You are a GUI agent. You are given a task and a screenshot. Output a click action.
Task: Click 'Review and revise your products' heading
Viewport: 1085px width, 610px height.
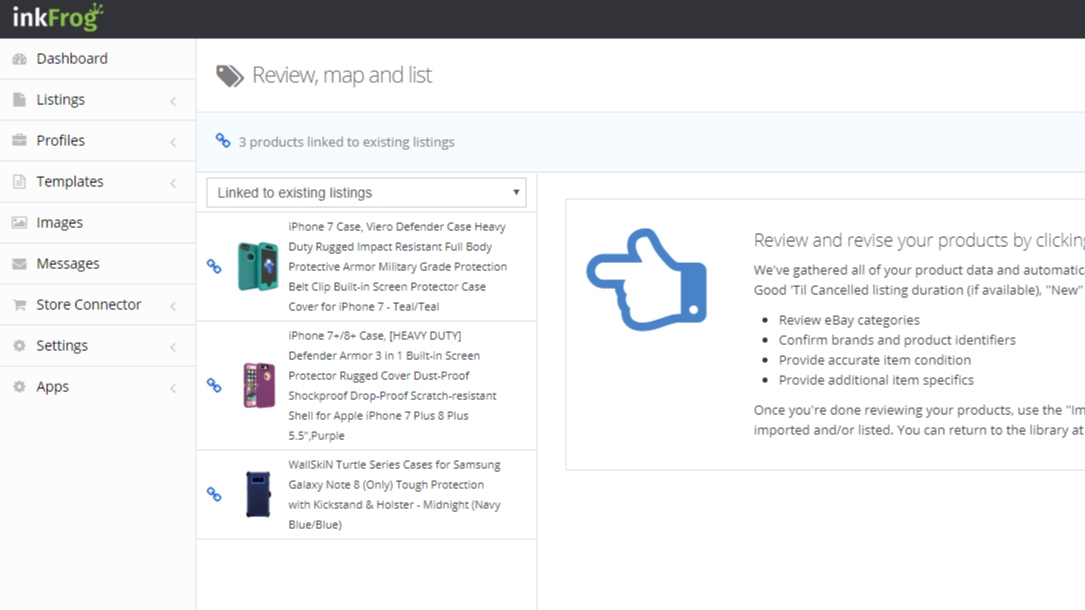tap(919, 240)
